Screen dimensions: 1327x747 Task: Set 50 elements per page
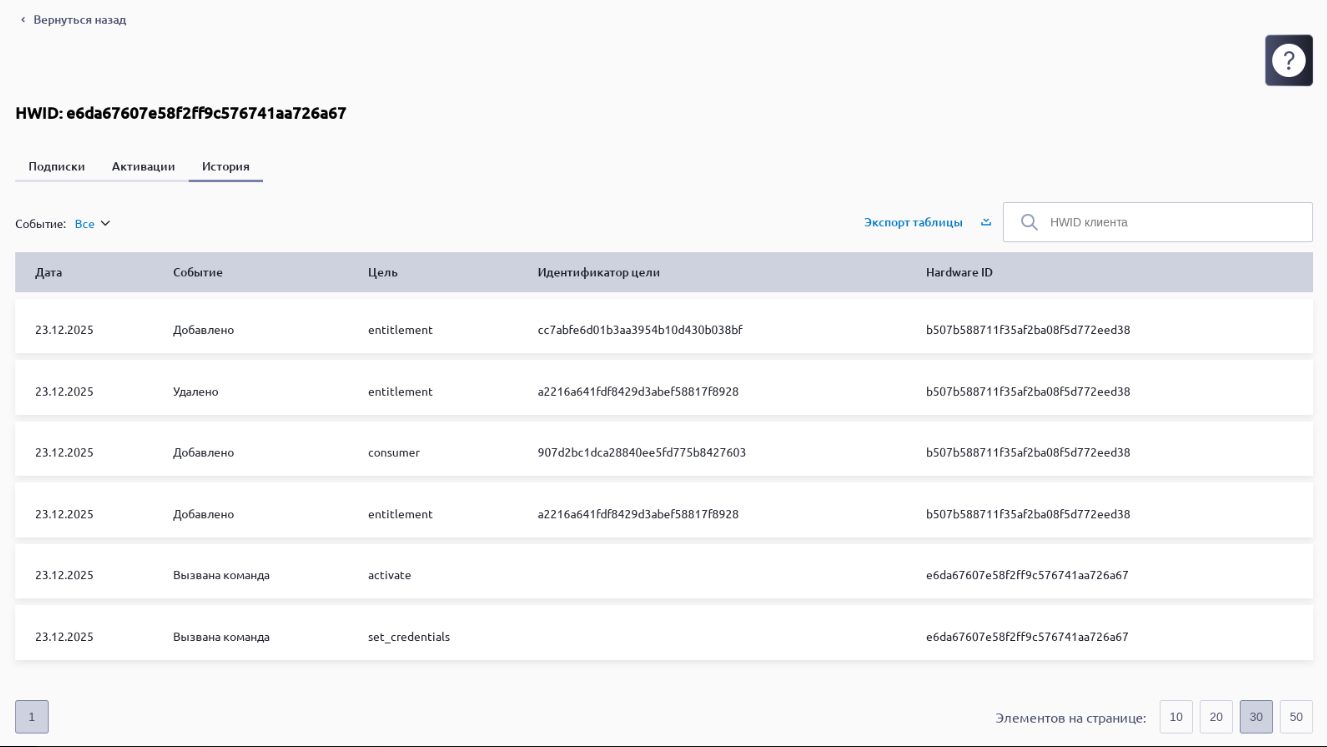1296,717
